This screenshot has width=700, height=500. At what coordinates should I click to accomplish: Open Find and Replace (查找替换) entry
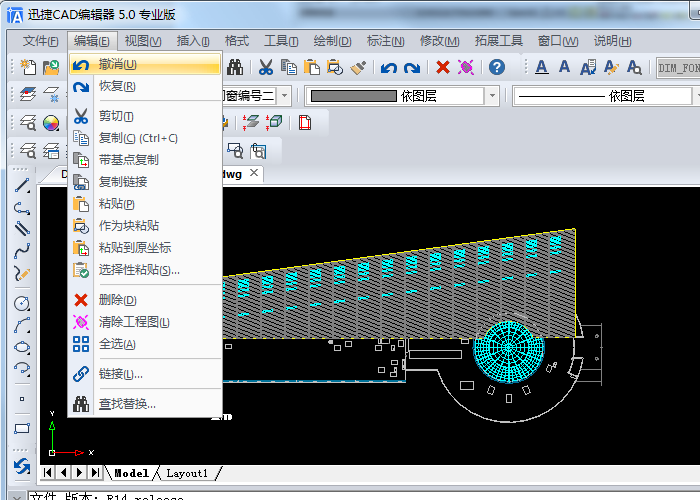pyautogui.click(x=145, y=404)
